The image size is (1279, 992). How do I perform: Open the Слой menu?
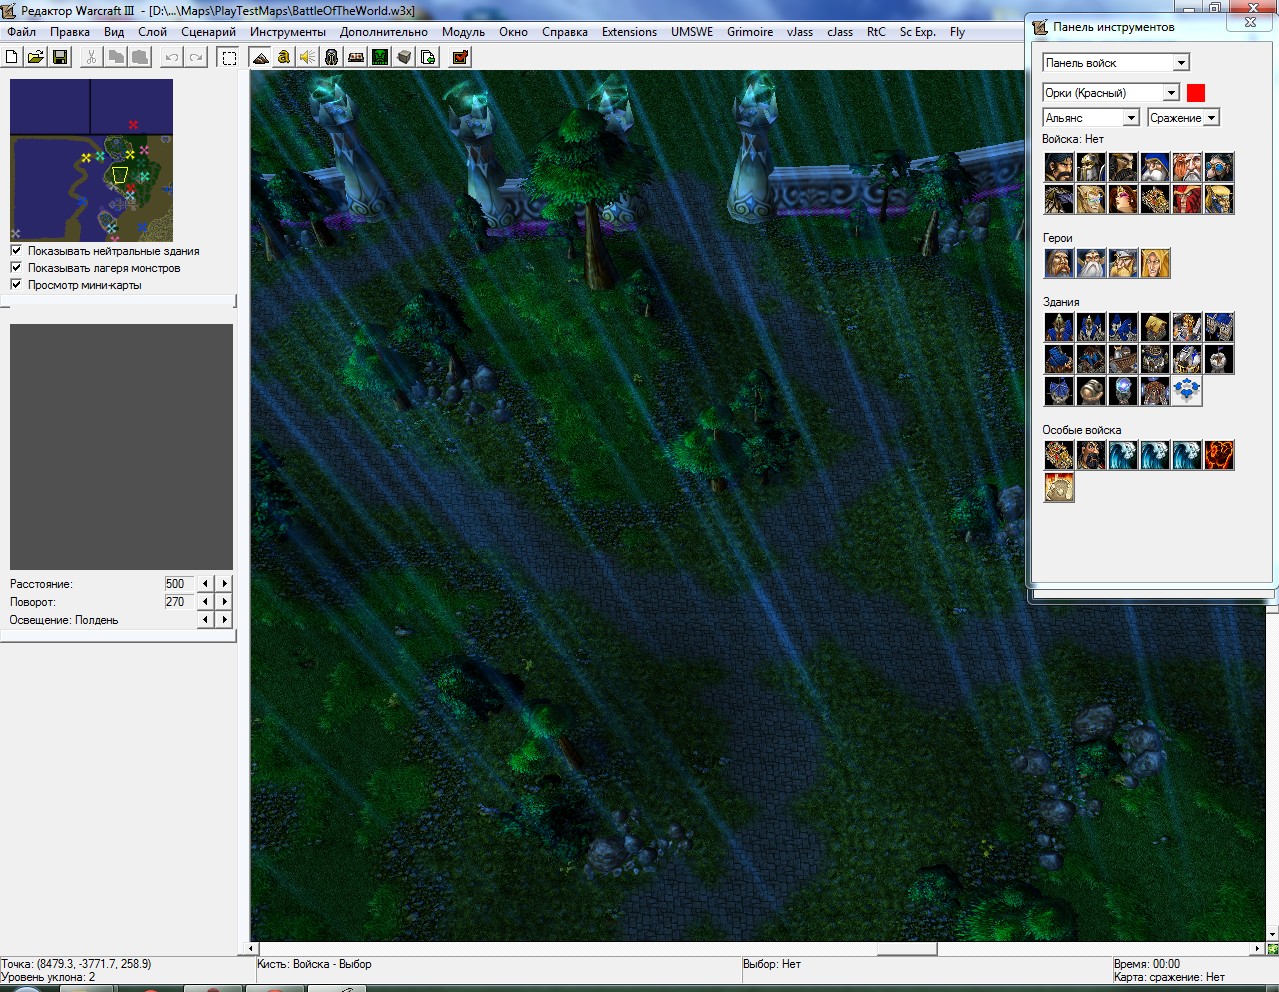(x=152, y=32)
